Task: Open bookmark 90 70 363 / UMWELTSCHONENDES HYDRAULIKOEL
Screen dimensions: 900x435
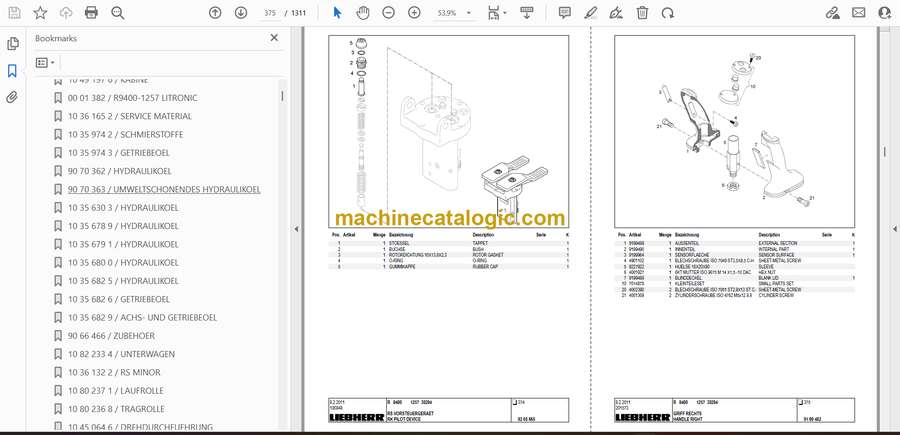Action: click(164, 189)
